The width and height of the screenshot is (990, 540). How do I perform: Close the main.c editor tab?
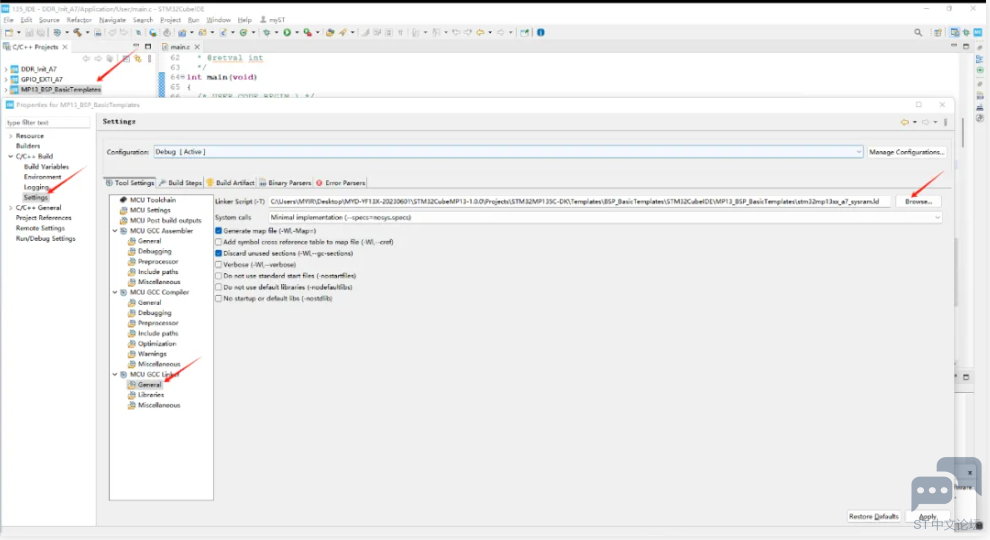tap(197, 47)
